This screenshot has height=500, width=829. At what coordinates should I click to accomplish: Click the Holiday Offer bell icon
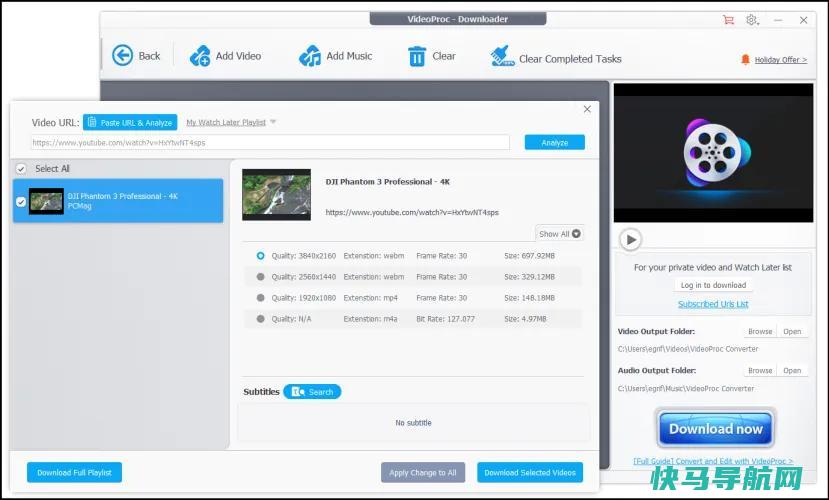745,59
